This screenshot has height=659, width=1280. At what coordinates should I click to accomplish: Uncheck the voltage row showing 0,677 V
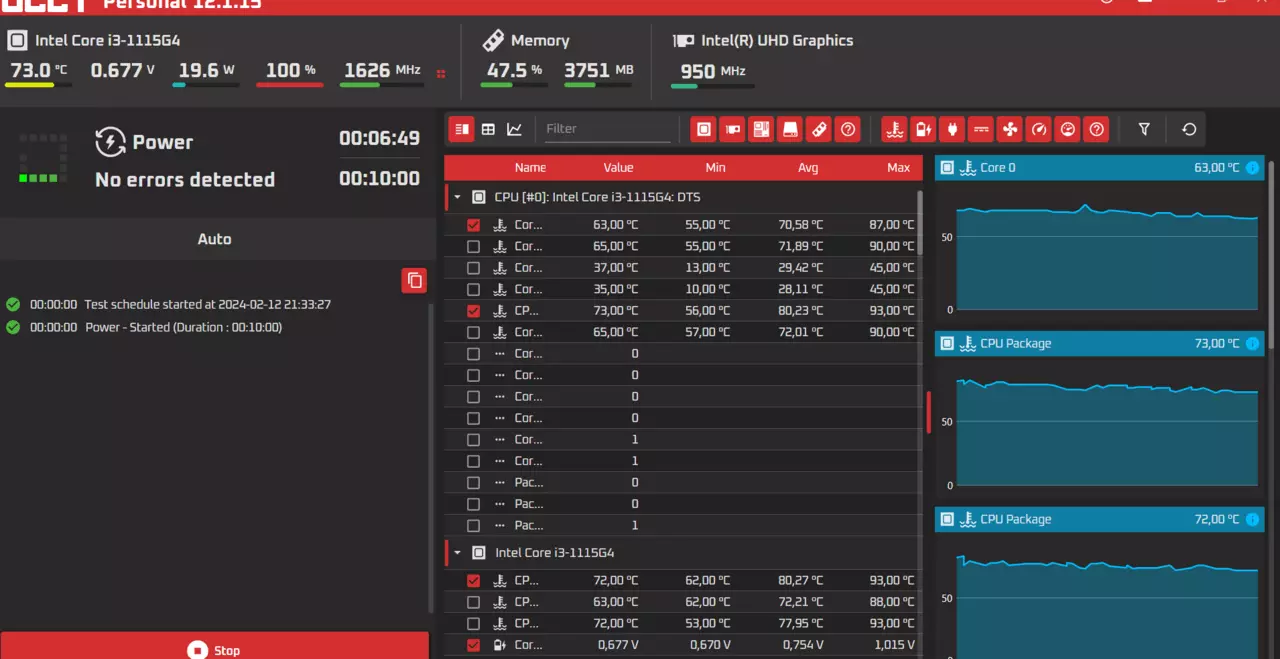[473, 645]
